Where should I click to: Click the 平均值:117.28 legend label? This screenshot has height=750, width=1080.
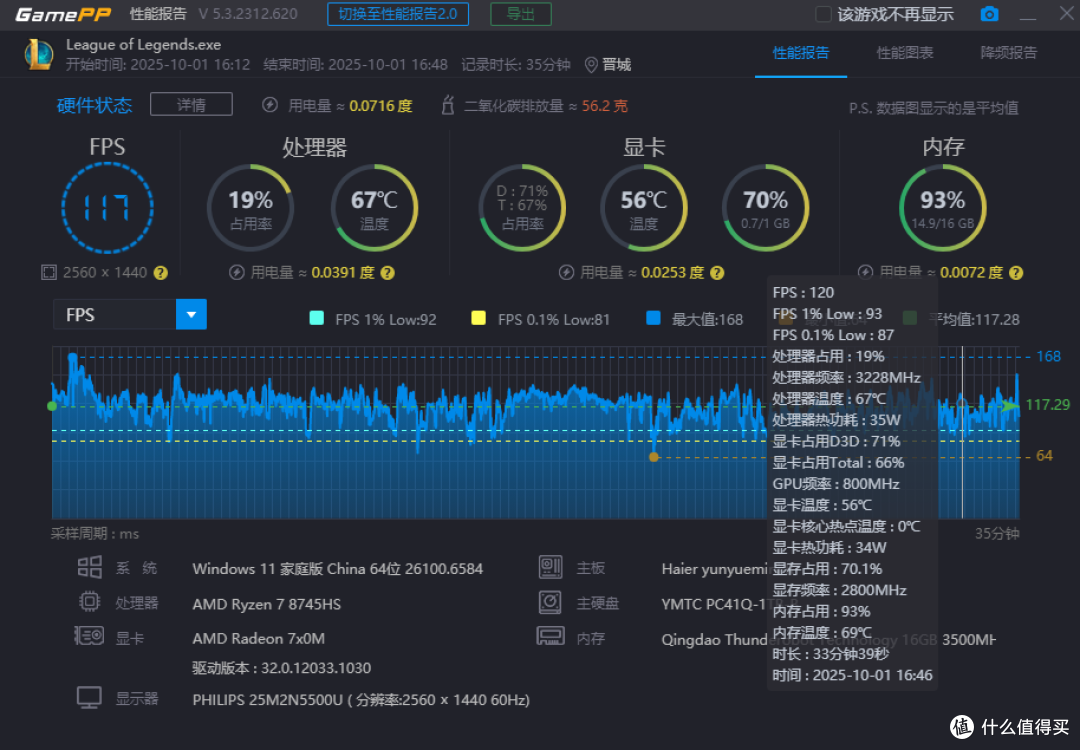[974, 319]
